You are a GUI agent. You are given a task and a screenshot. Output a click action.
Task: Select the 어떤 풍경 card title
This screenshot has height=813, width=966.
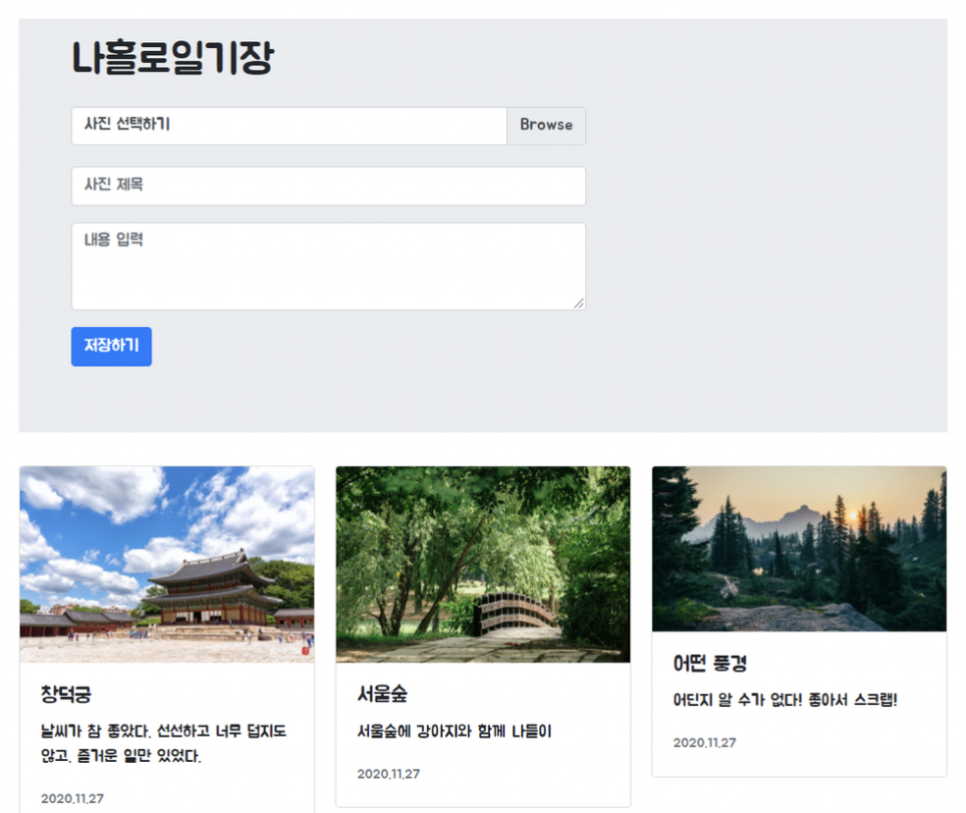pos(710,663)
